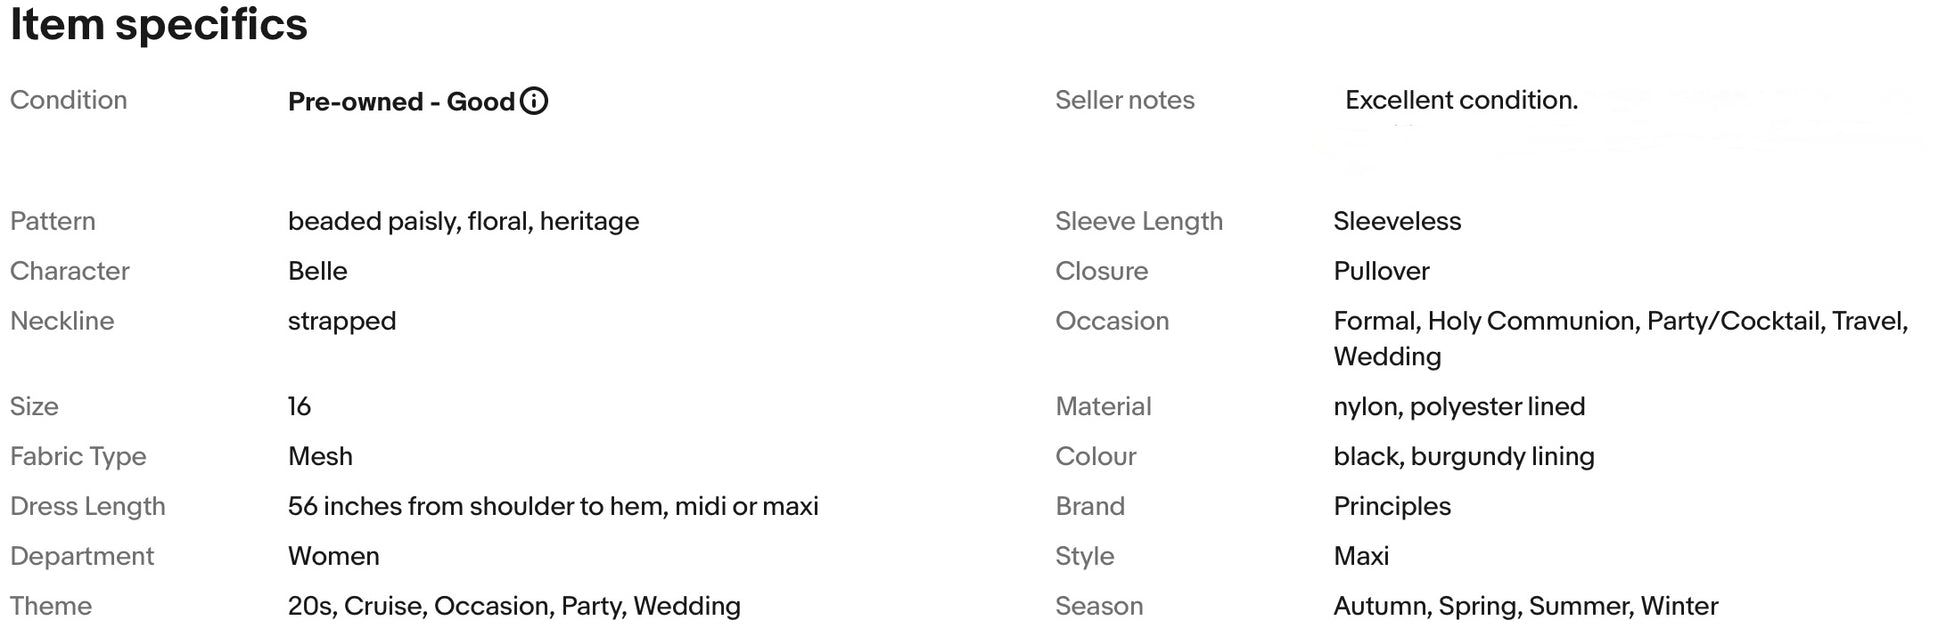
Task: Click the Colour value black, burgundy lining
Action: 1464,456
